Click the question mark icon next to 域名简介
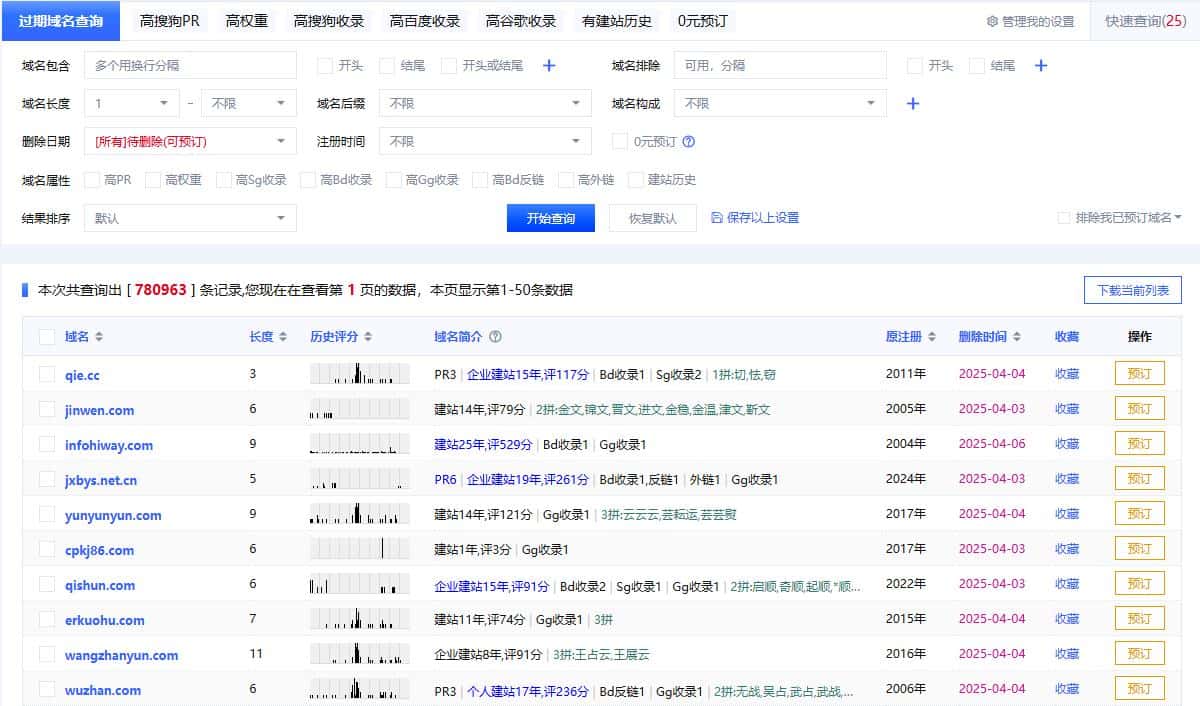This screenshot has width=1200, height=706. [x=496, y=337]
